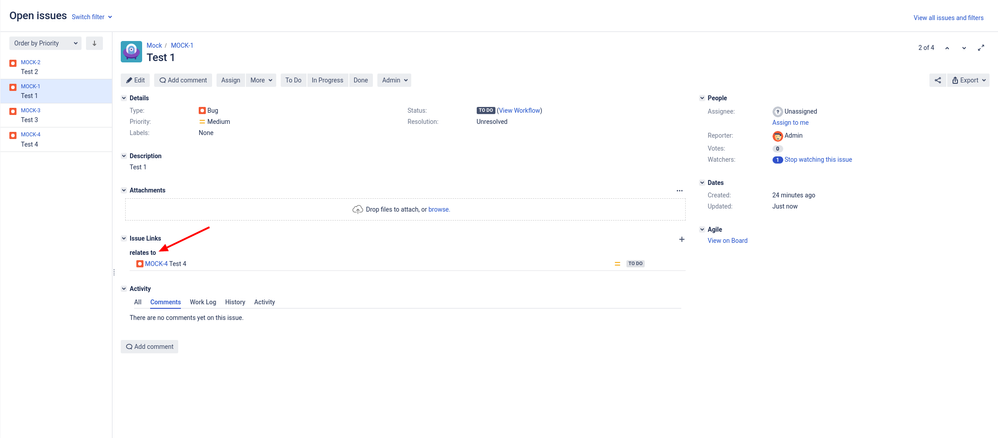Screen dimensions: 998x438
Task: Click Stop watching this issue link
Action: pyautogui.click(x=819, y=160)
